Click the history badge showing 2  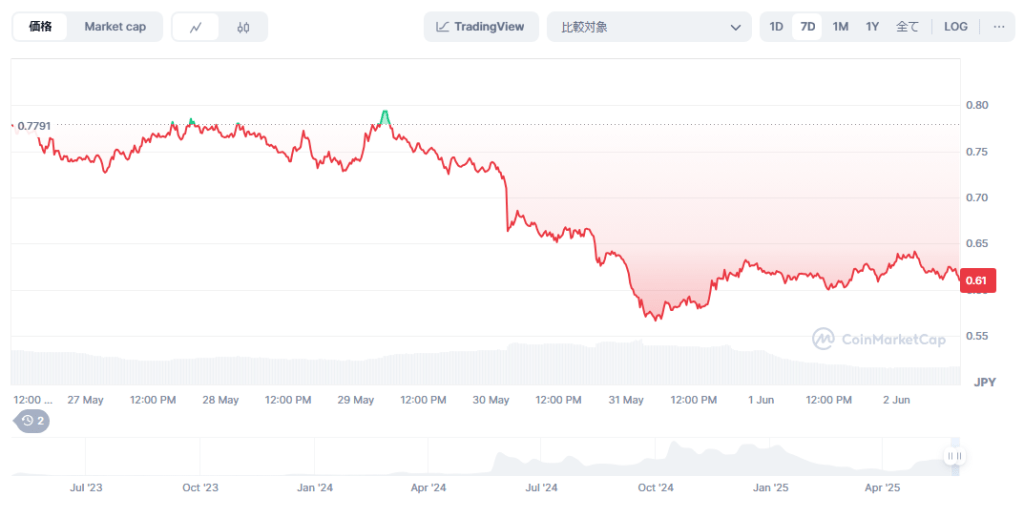32,421
